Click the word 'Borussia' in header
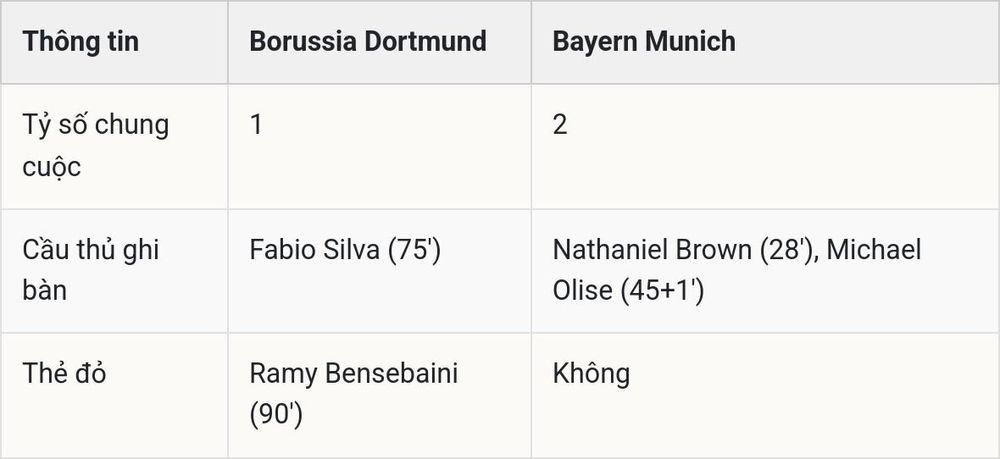This screenshot has height=459, width=1000. [x=303, y=41]
